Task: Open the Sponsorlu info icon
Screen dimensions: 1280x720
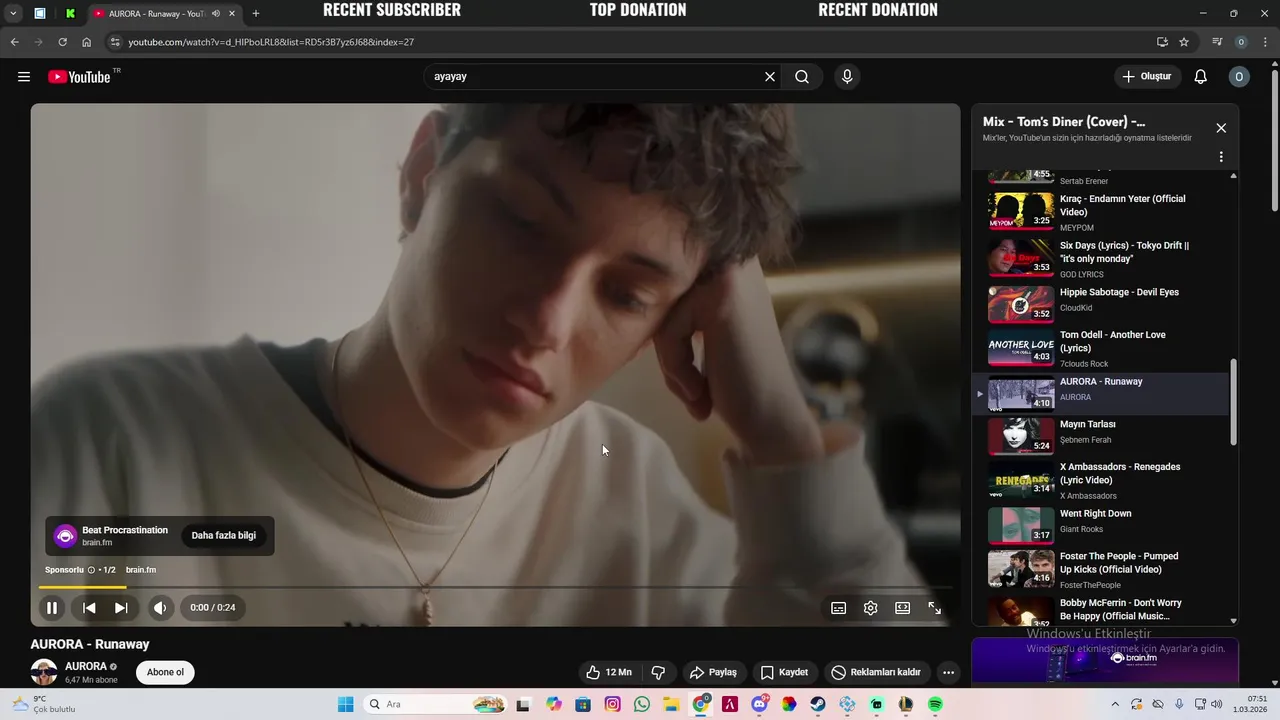Action: (91, 570)
